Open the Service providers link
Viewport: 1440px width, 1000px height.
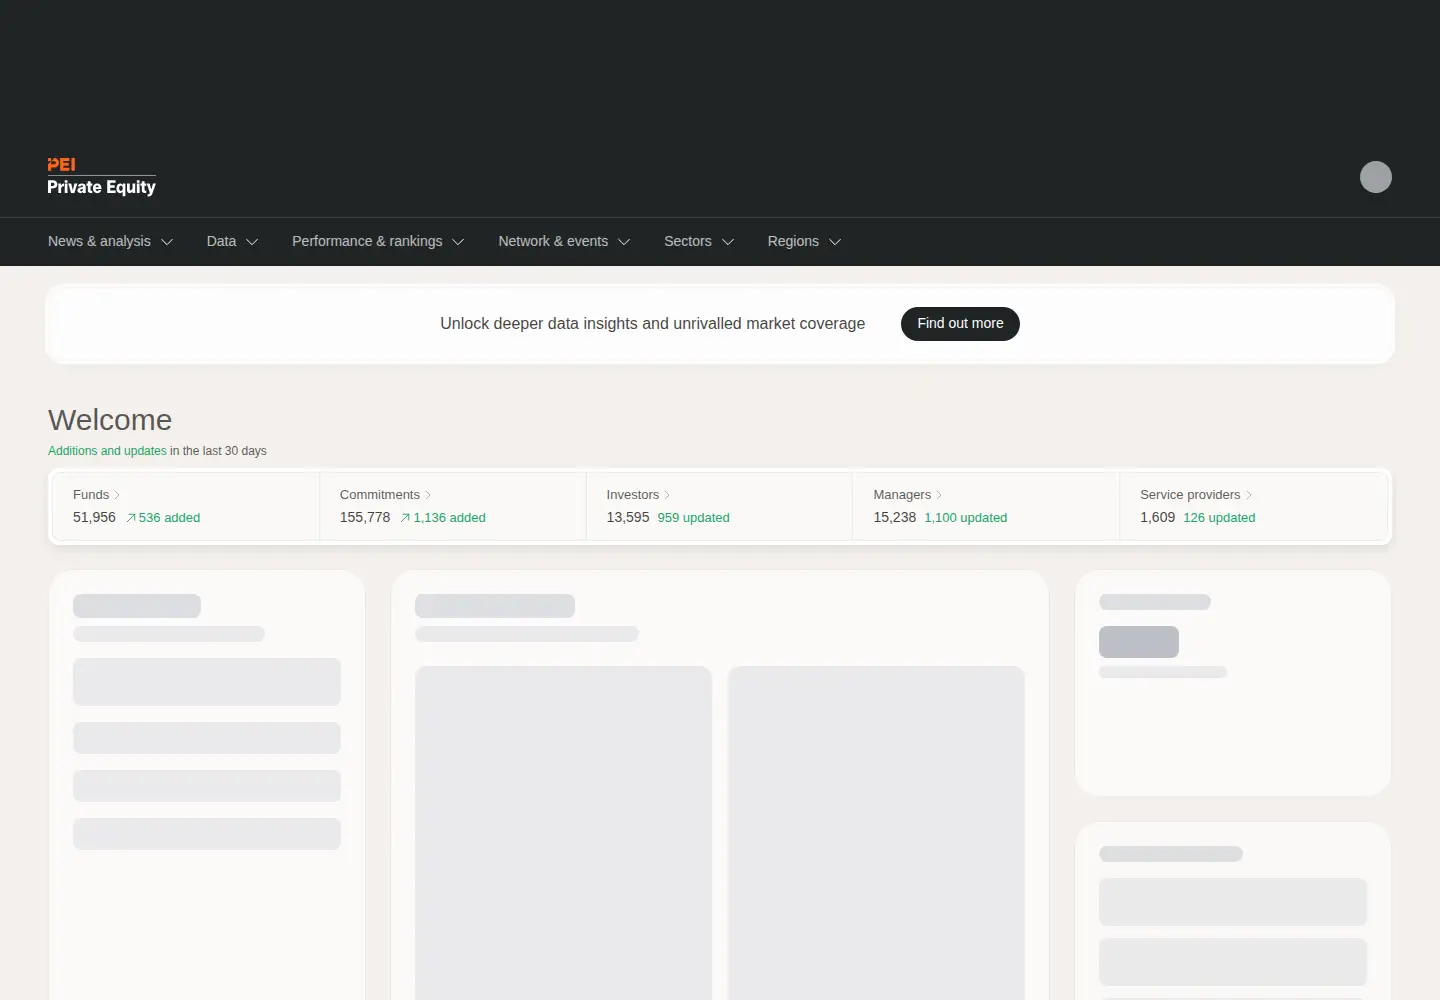click(x=1196, y=495)
